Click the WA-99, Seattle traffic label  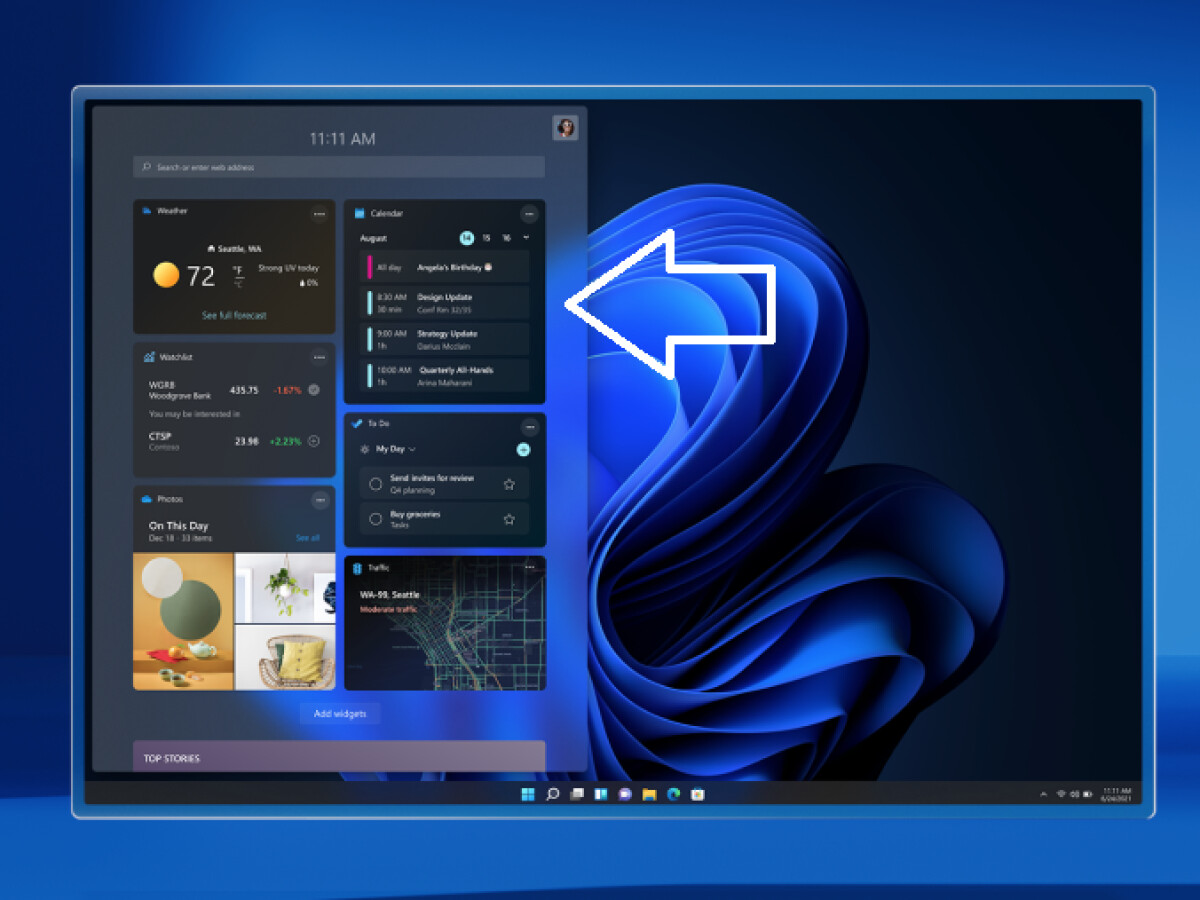tap(390, 595)
